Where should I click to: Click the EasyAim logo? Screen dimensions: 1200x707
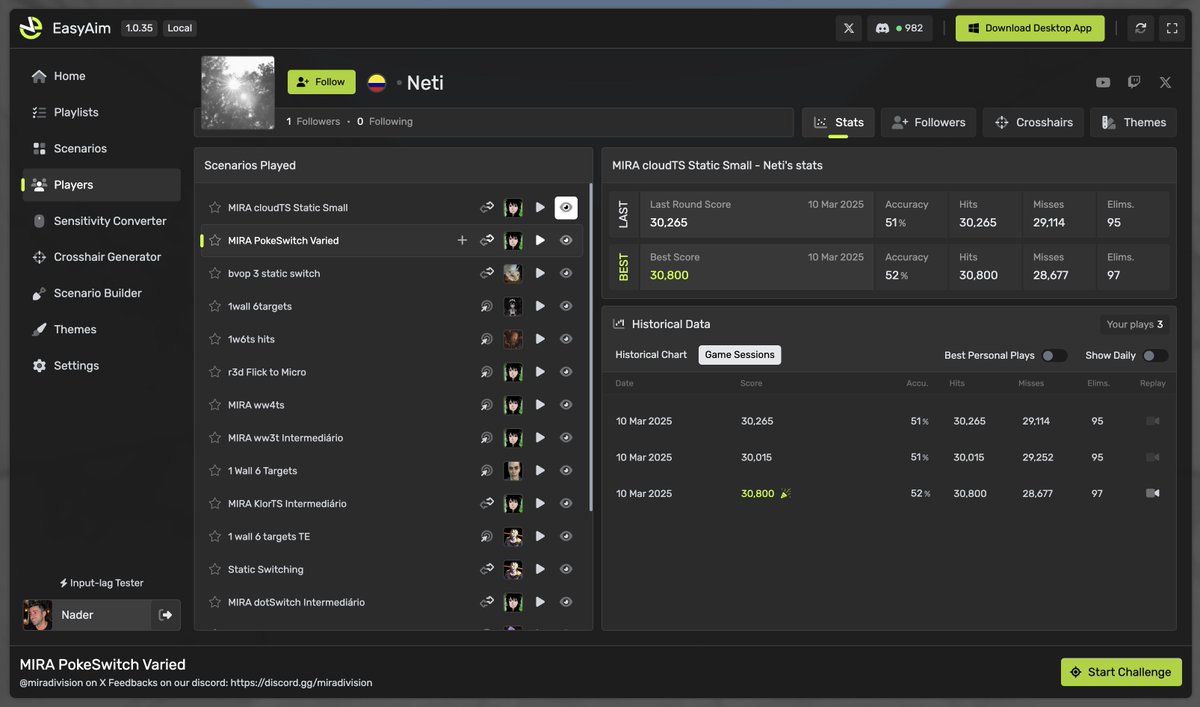coord(31,28)
